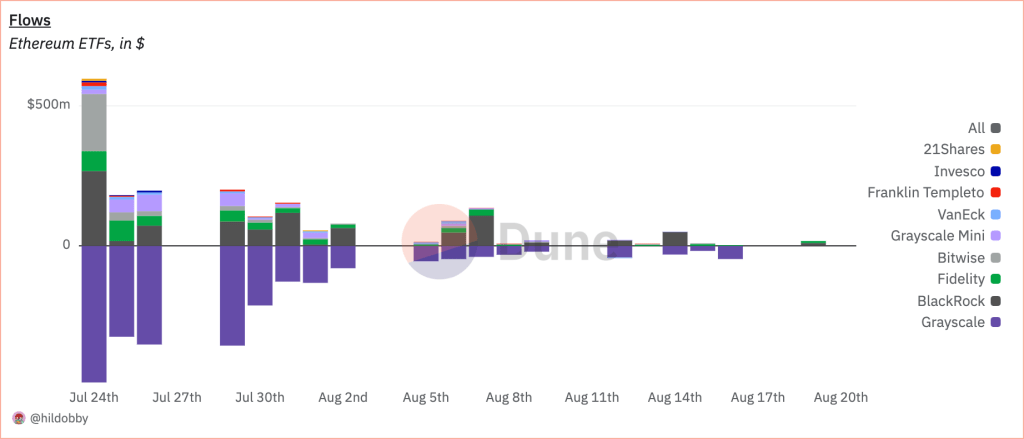Viewport: 1024px width, 439px height.
Task: Click the hildobby avatar icon
Action: tap(19, 419)
